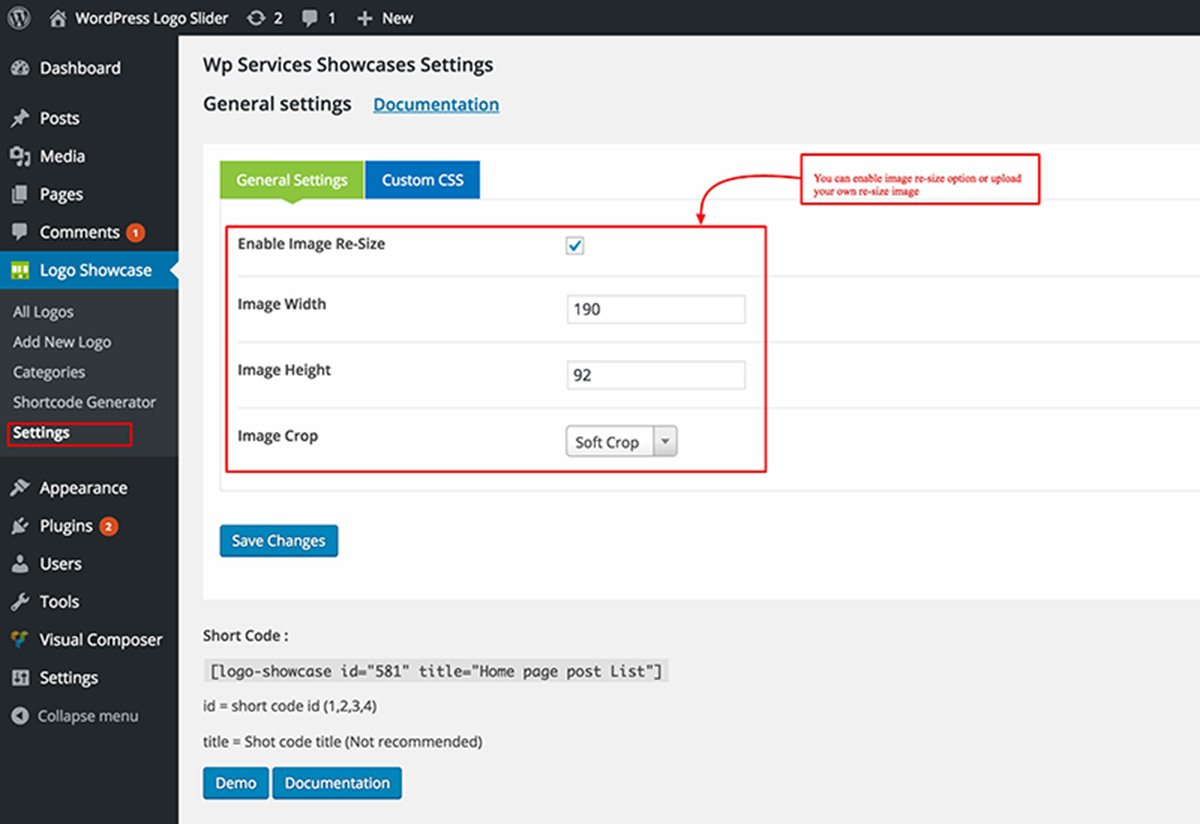Click the home icon beside the site name

pyautogui.click(x=58, y=18)
